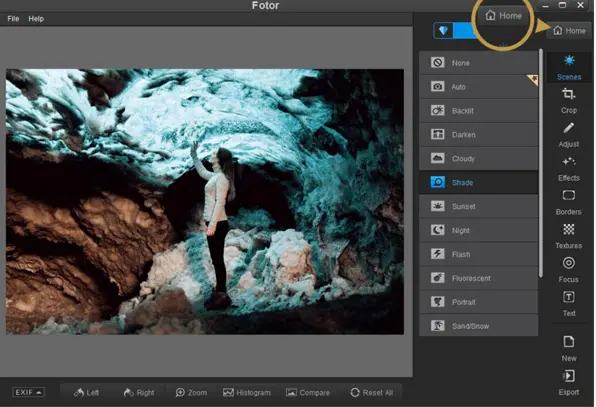596x407 pixels.
Task: Open the Crop tool in sidebar
Action: (x=569, y=101)
